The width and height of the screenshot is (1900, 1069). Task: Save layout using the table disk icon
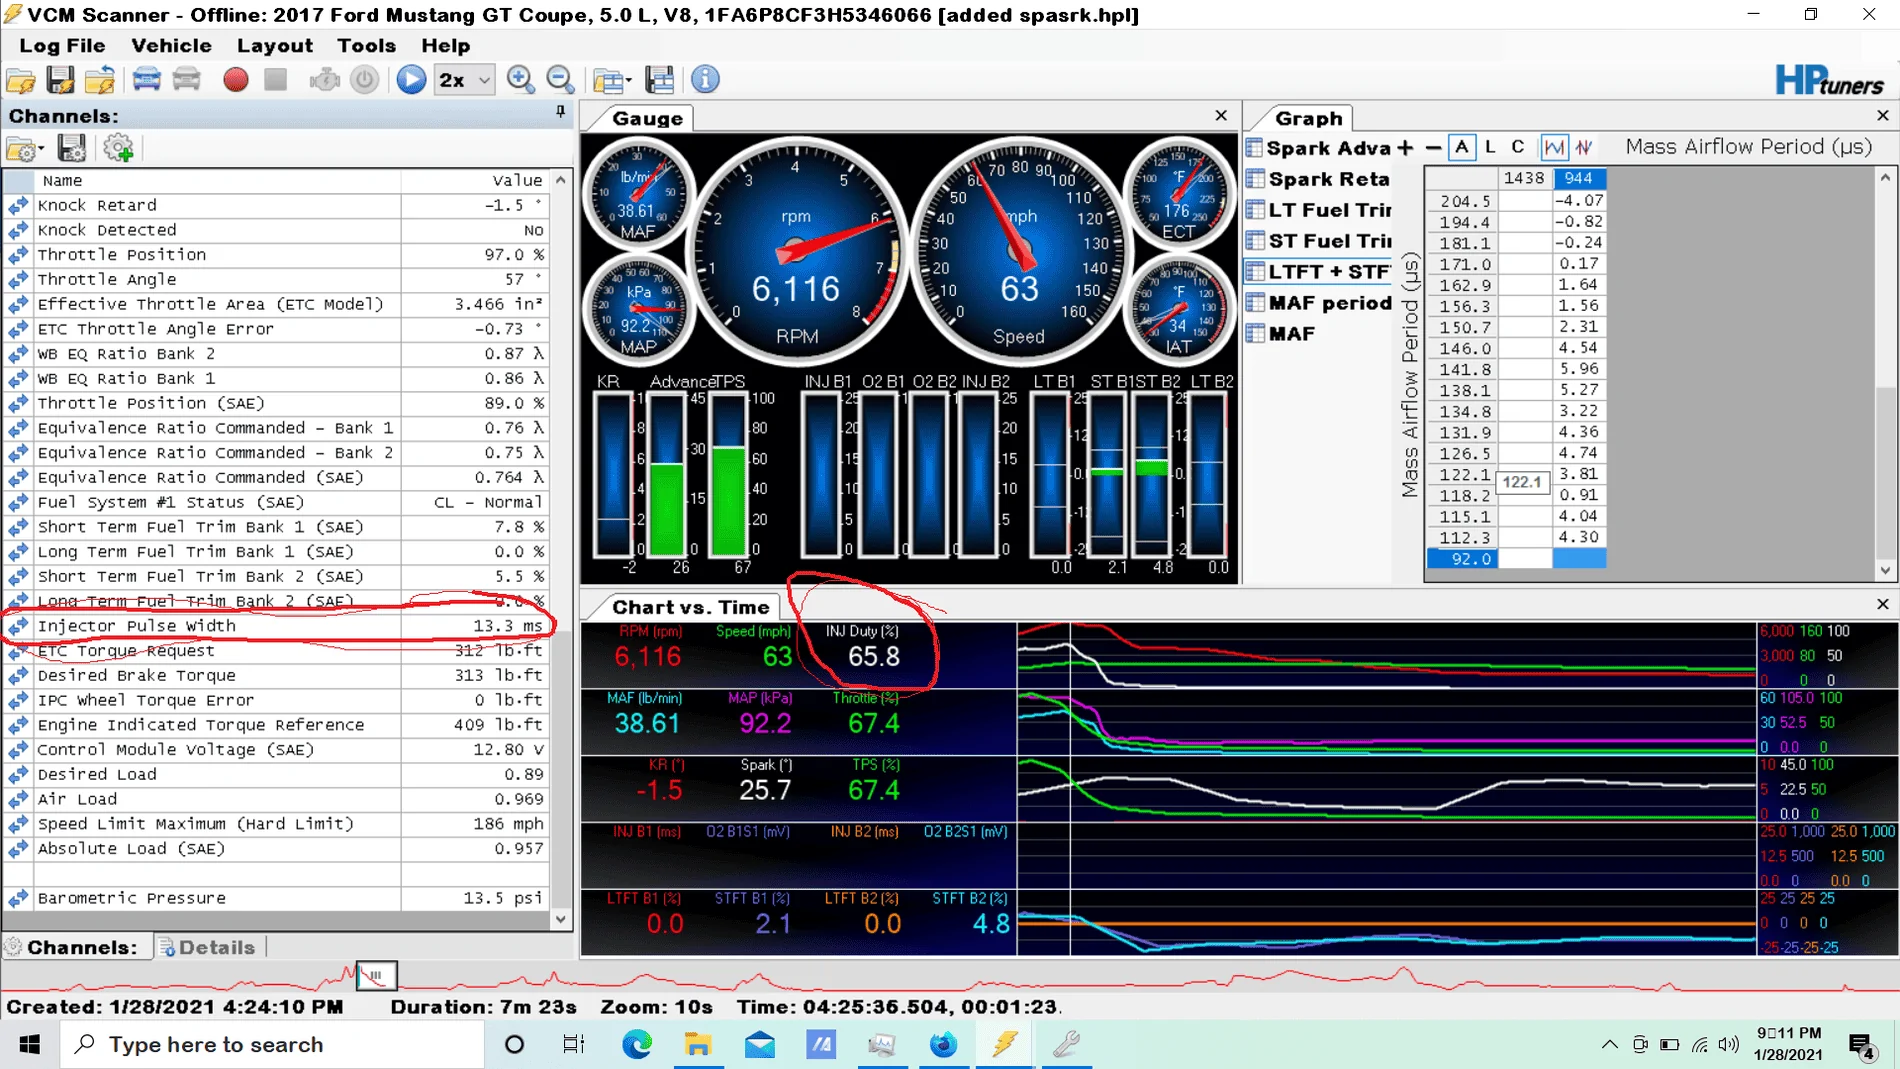660,80
